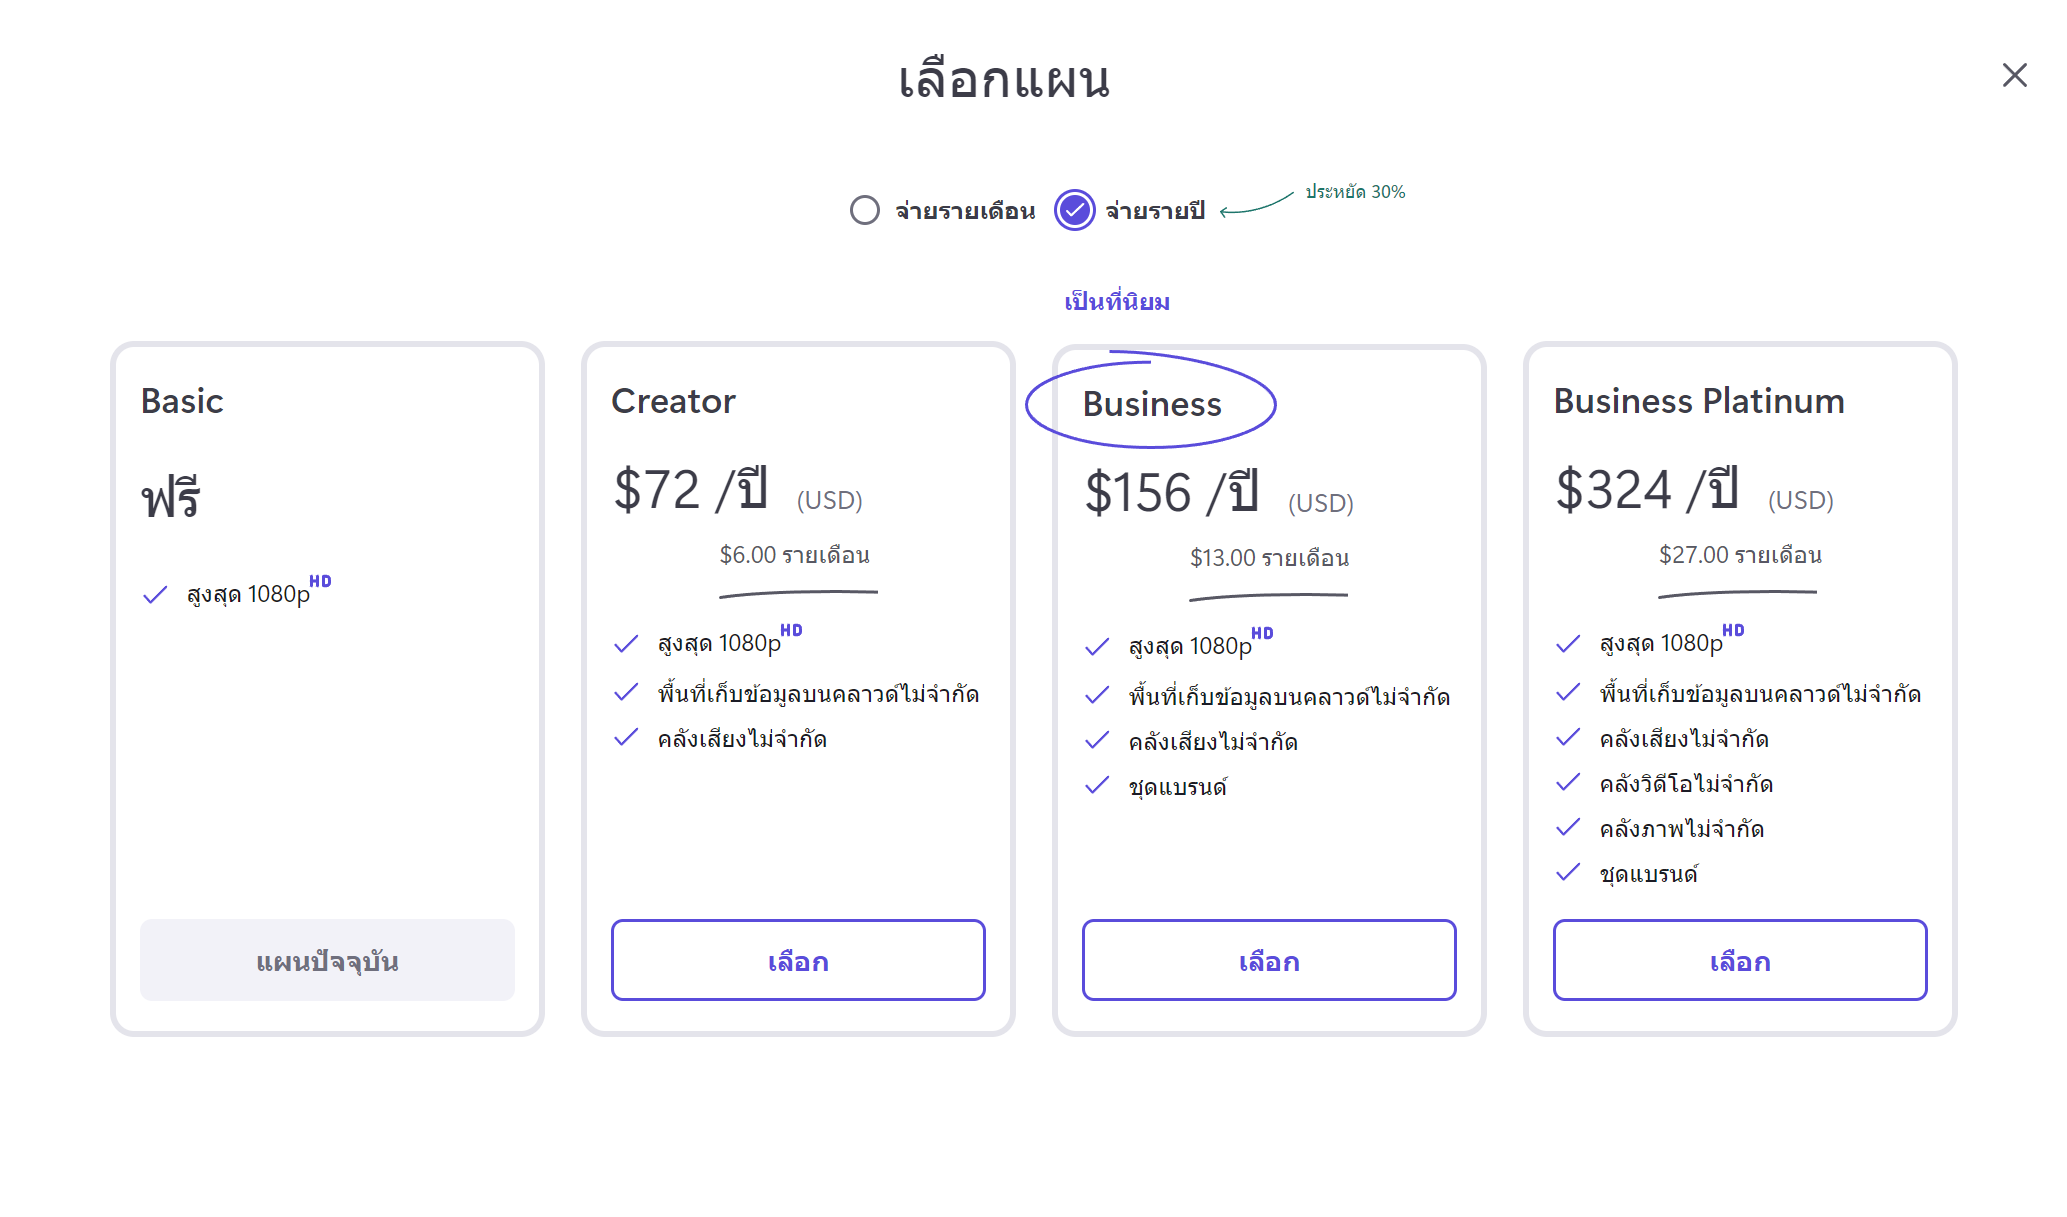2067x1217 pixels.
Task: Click the HD badge in Basic plan
Action: coord(320,581)
